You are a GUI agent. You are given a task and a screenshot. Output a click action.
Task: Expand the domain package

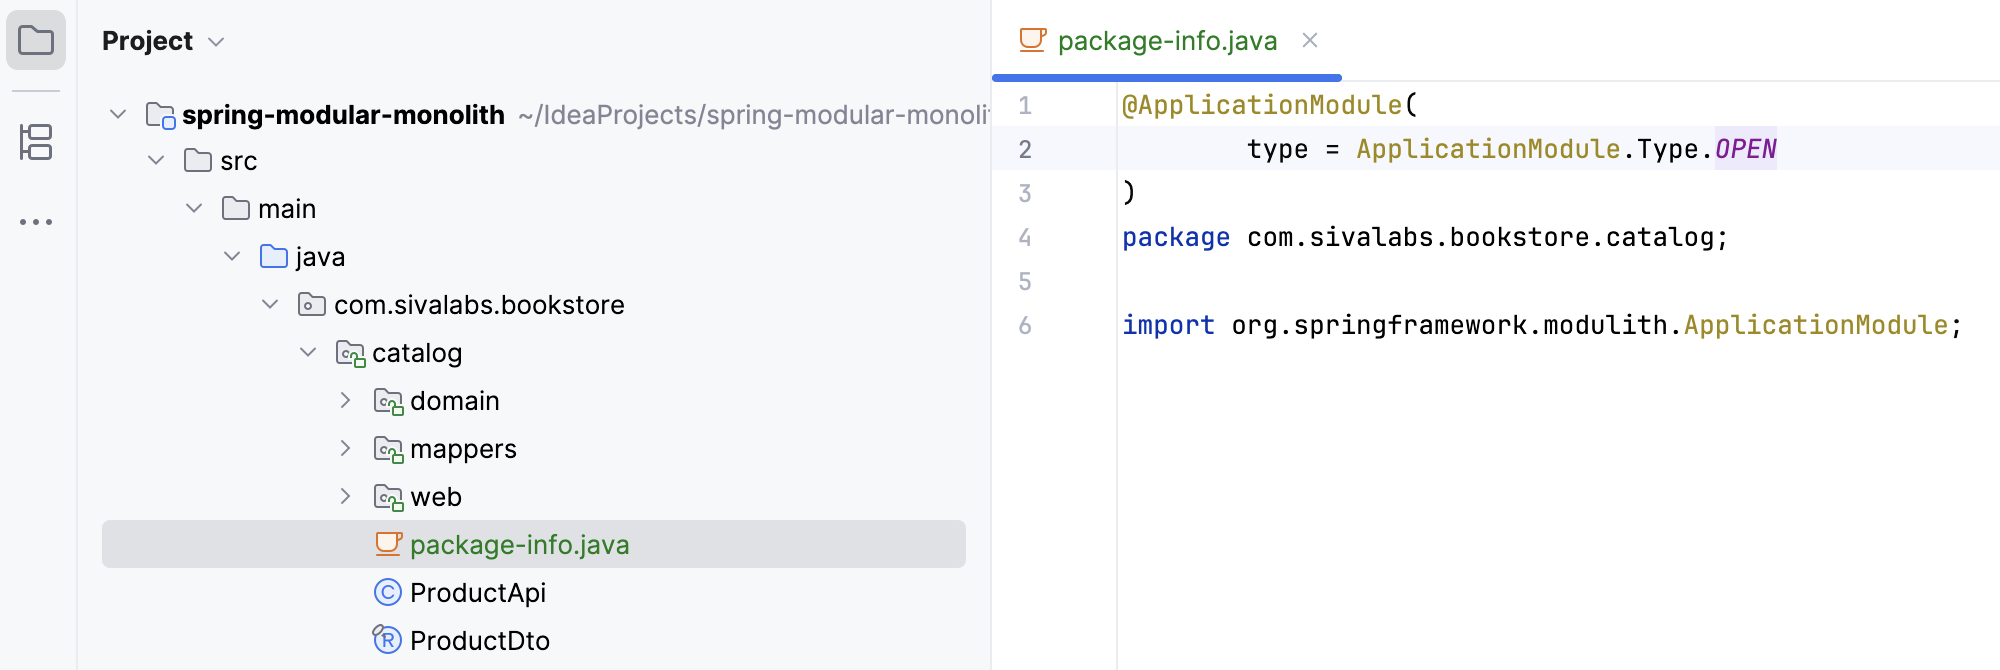(x=345, y=401)
